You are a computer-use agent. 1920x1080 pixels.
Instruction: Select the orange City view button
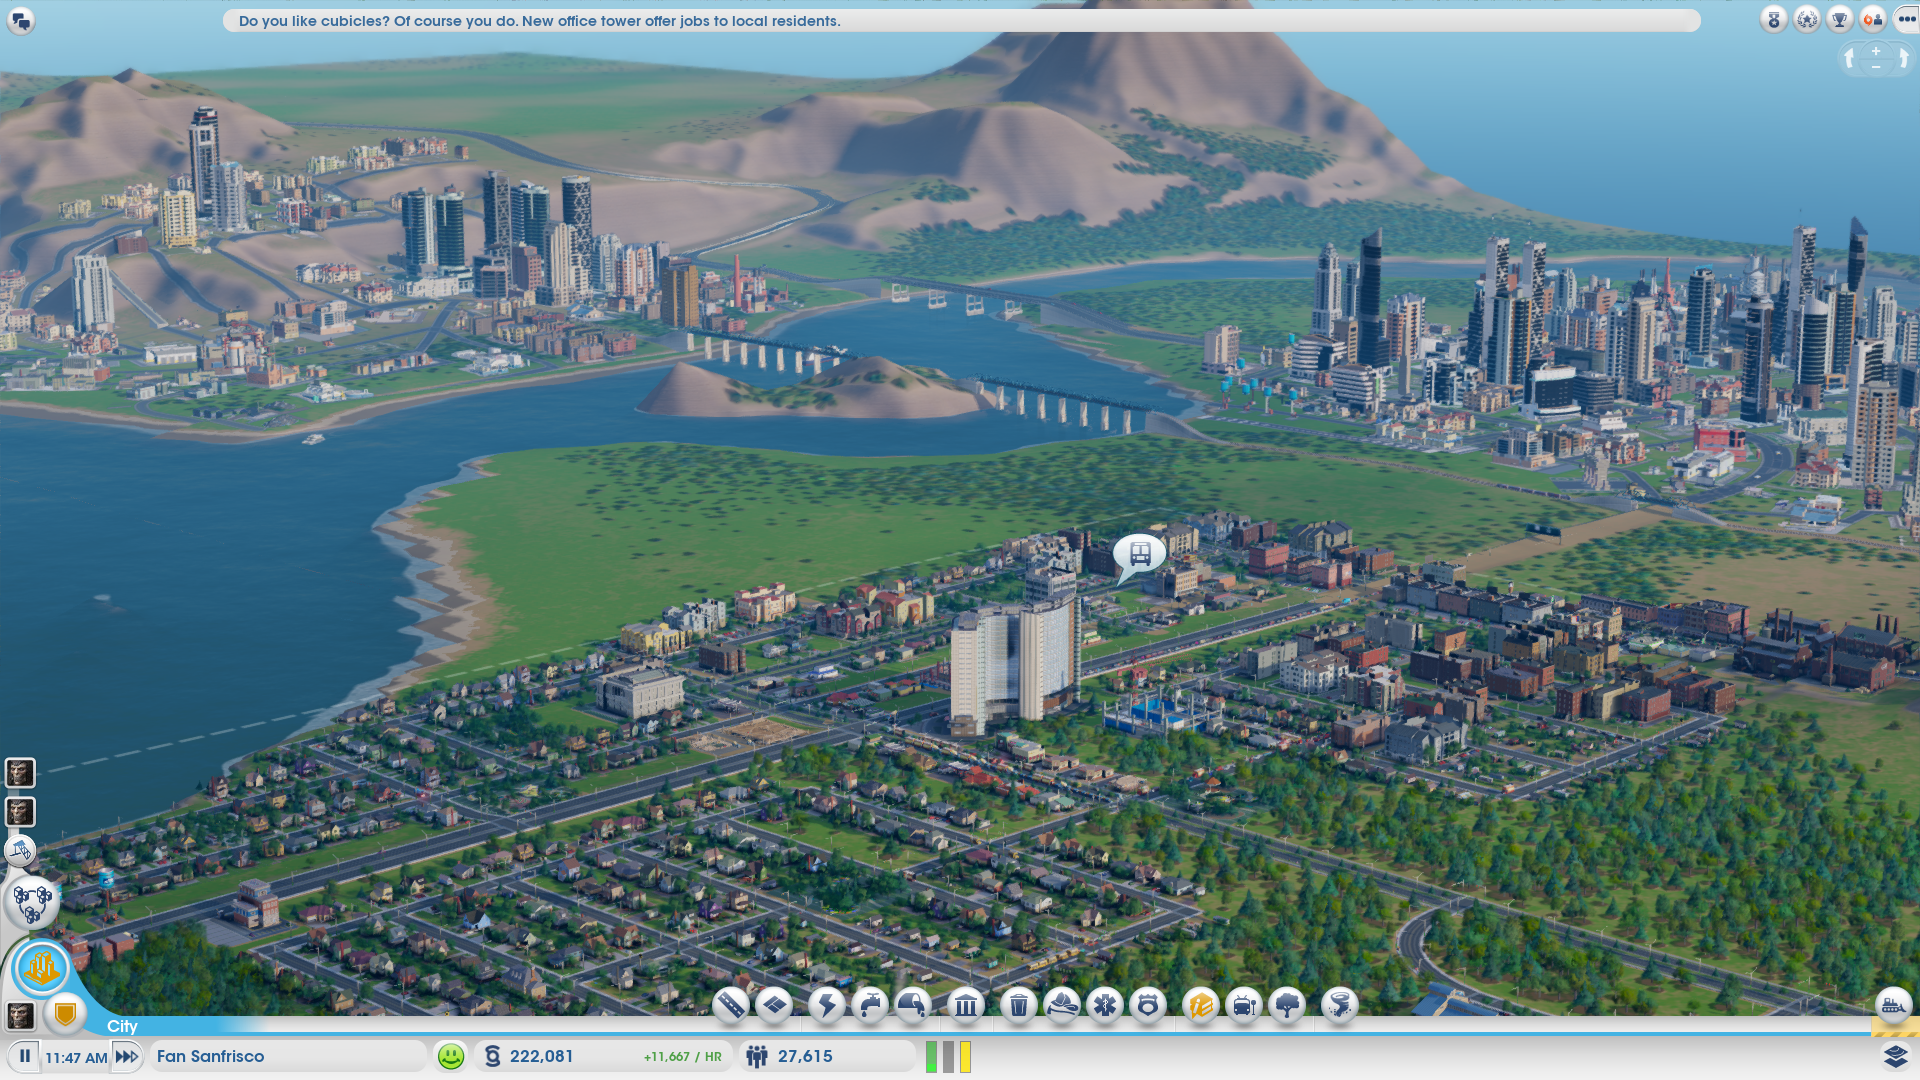pyautogui.click(x=42, y=968)
